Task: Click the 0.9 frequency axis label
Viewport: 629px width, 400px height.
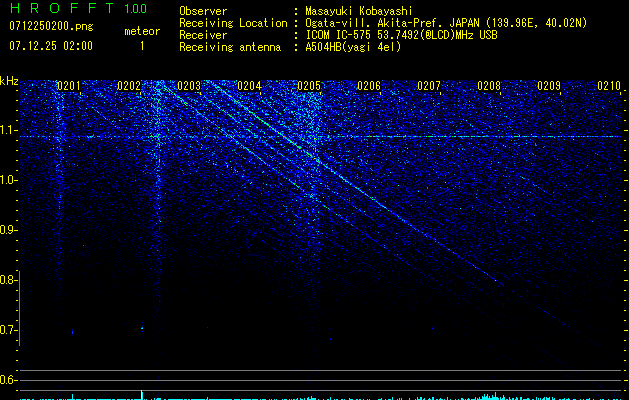Action: pyautogui.click(x=9, y=230)
